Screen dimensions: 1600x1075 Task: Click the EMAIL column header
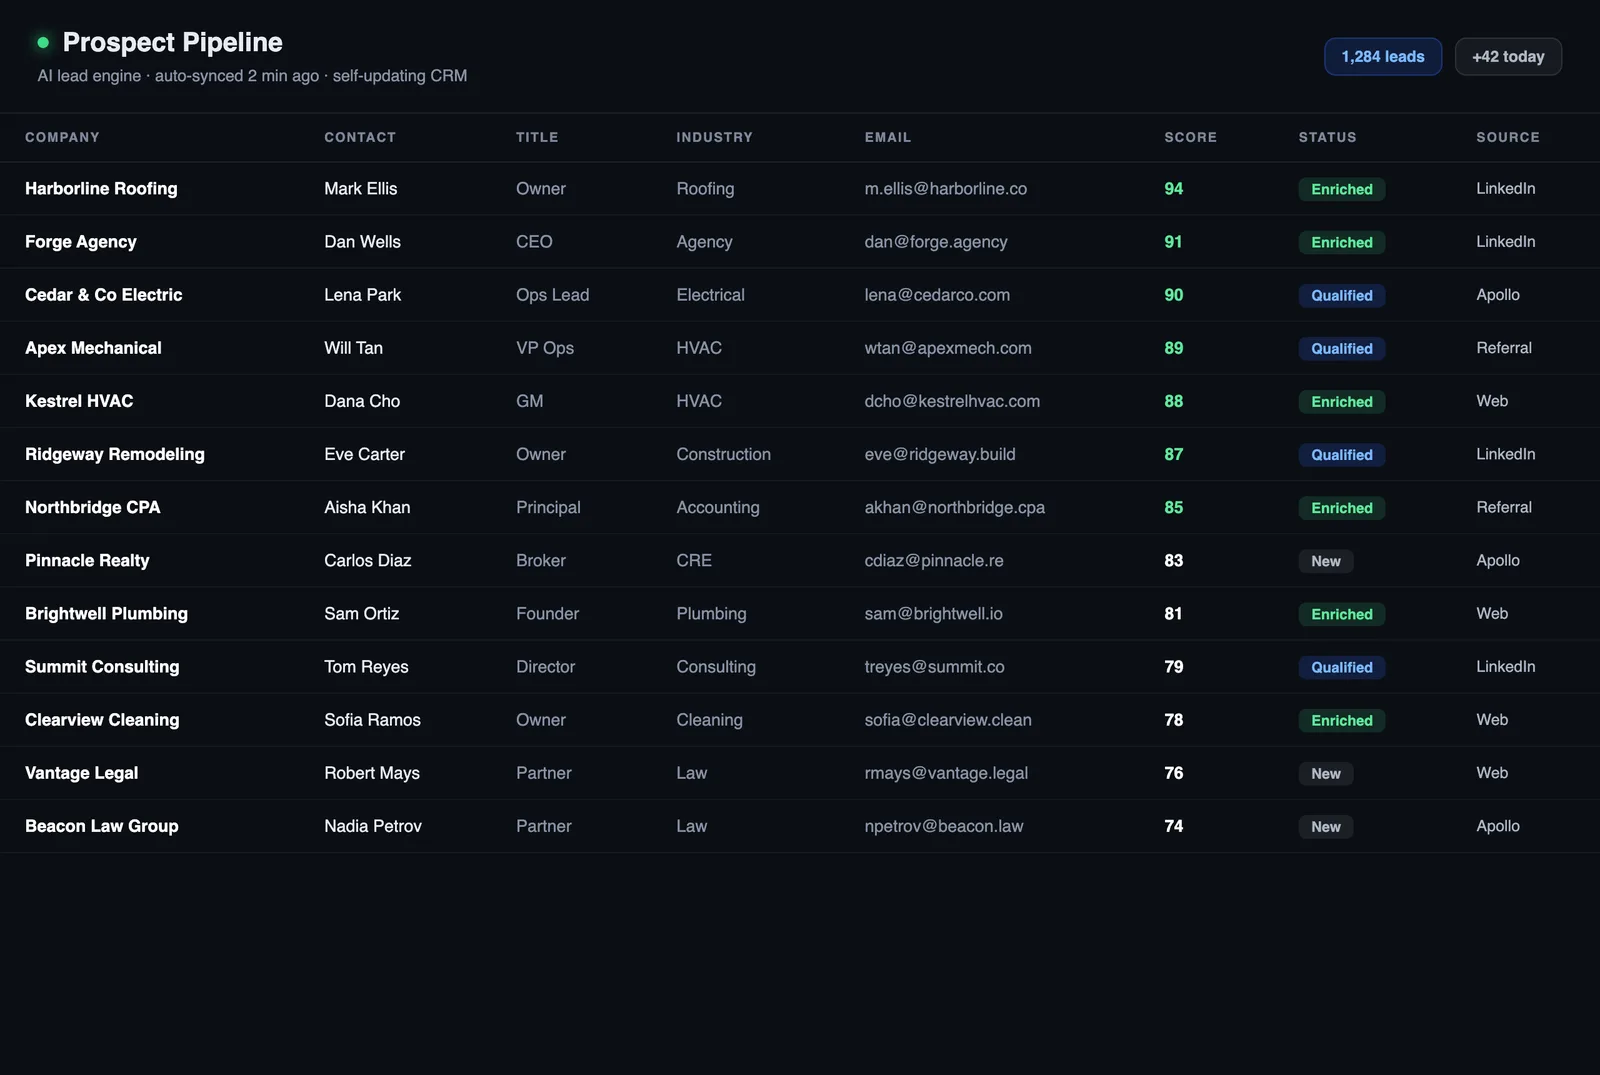pos(888,137)
